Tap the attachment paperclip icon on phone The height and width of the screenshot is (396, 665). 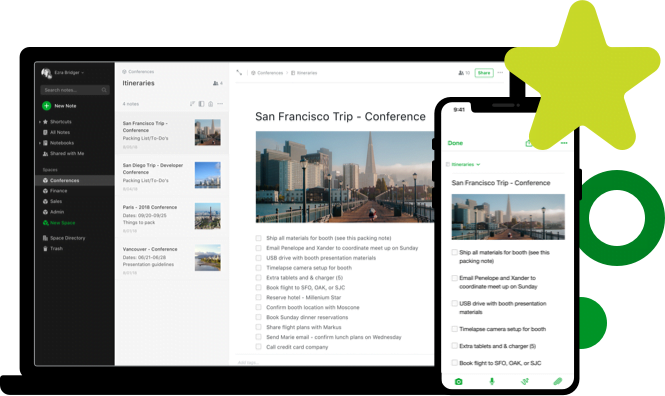[558, 381]
